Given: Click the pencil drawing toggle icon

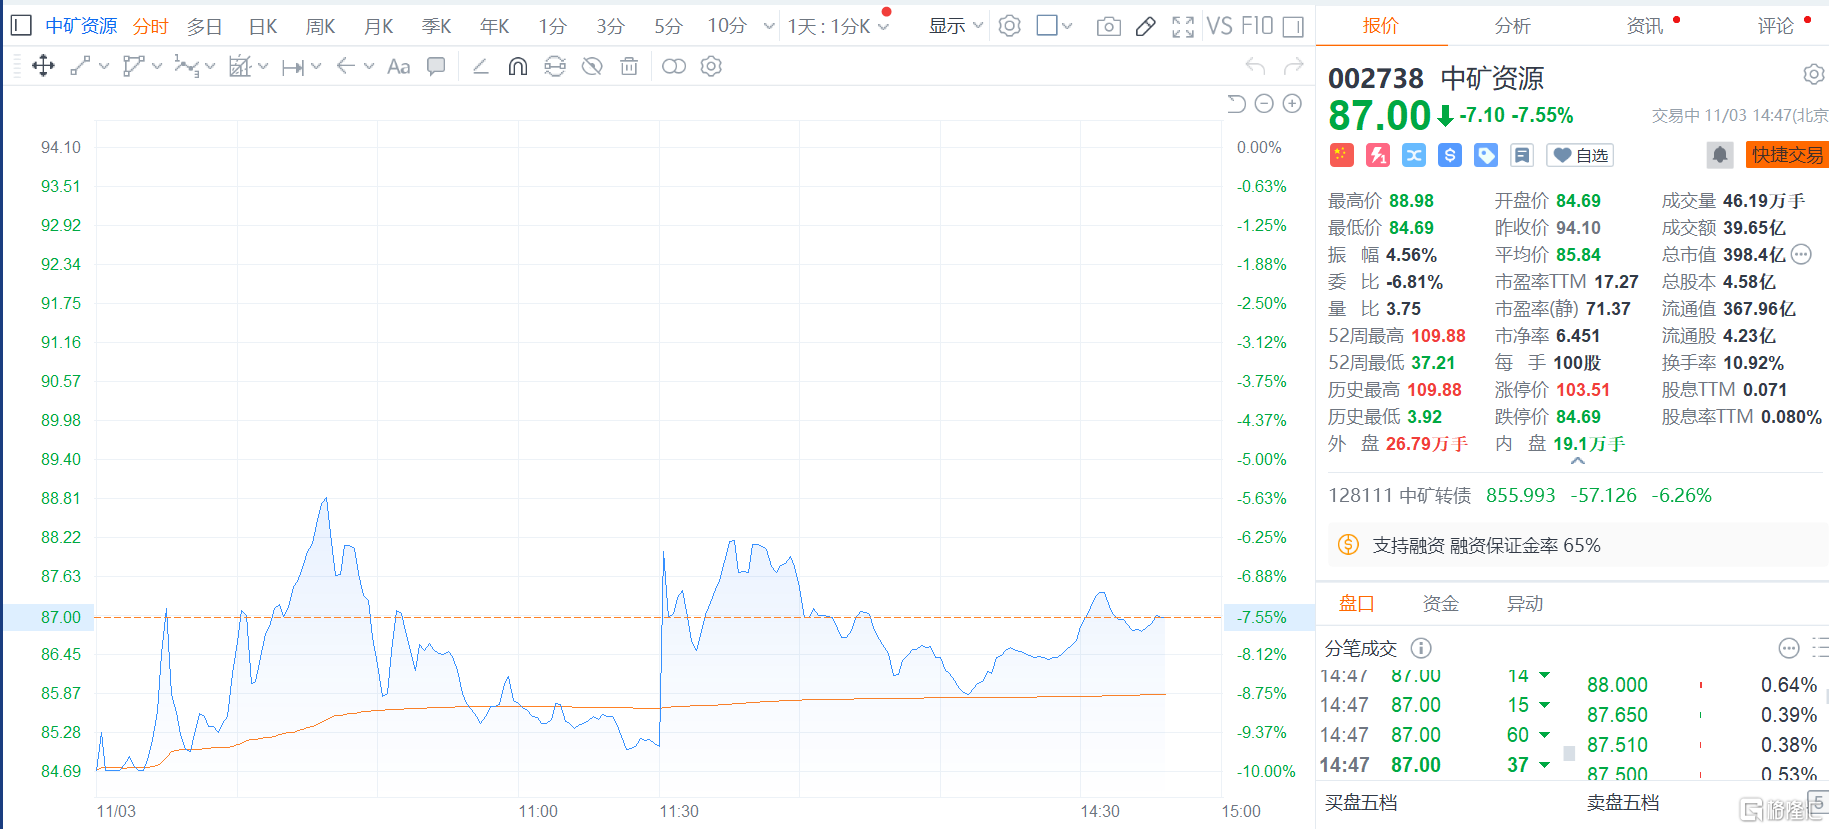Looking at the screenshot, I should click(1146, 27).
